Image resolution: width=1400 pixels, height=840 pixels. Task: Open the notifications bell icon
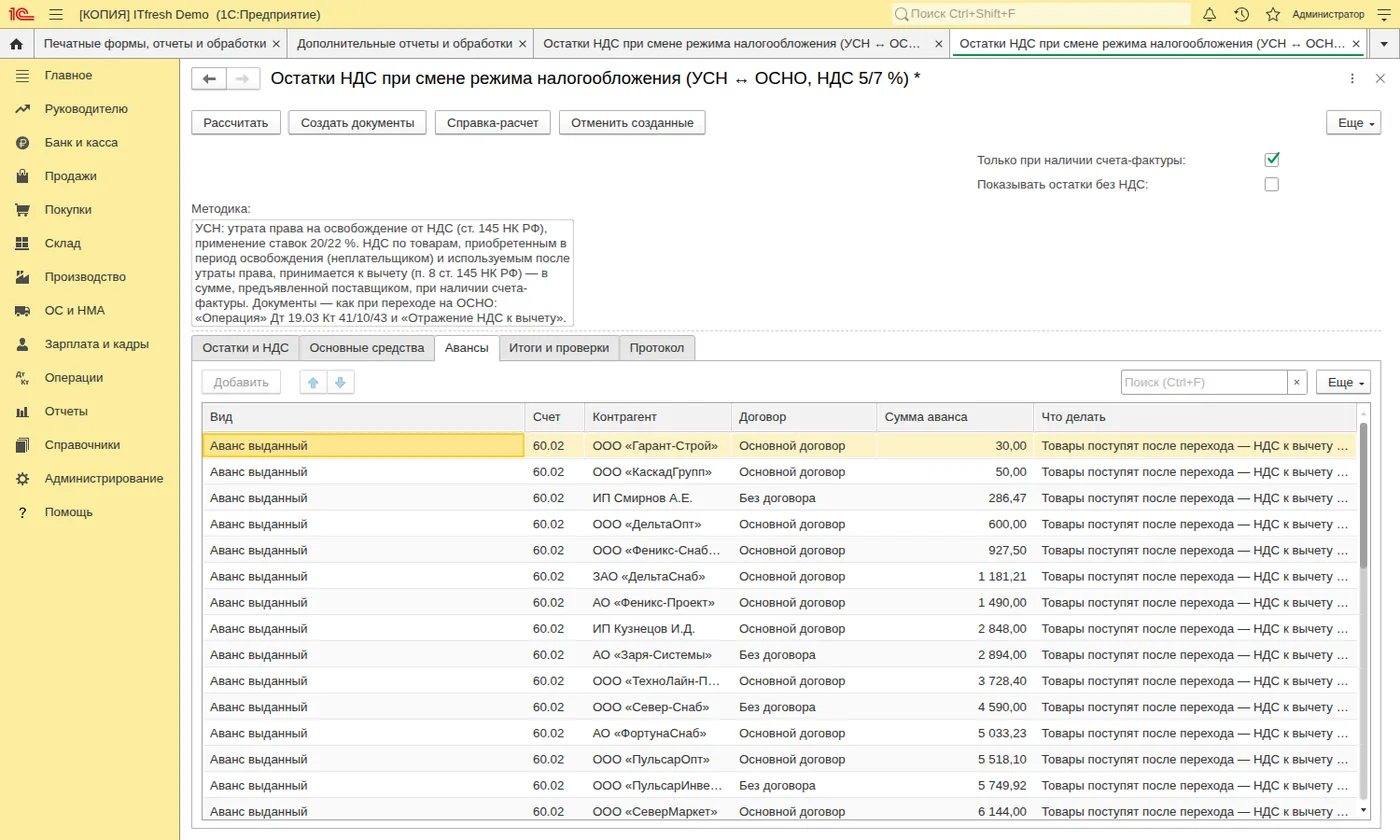1209,14
